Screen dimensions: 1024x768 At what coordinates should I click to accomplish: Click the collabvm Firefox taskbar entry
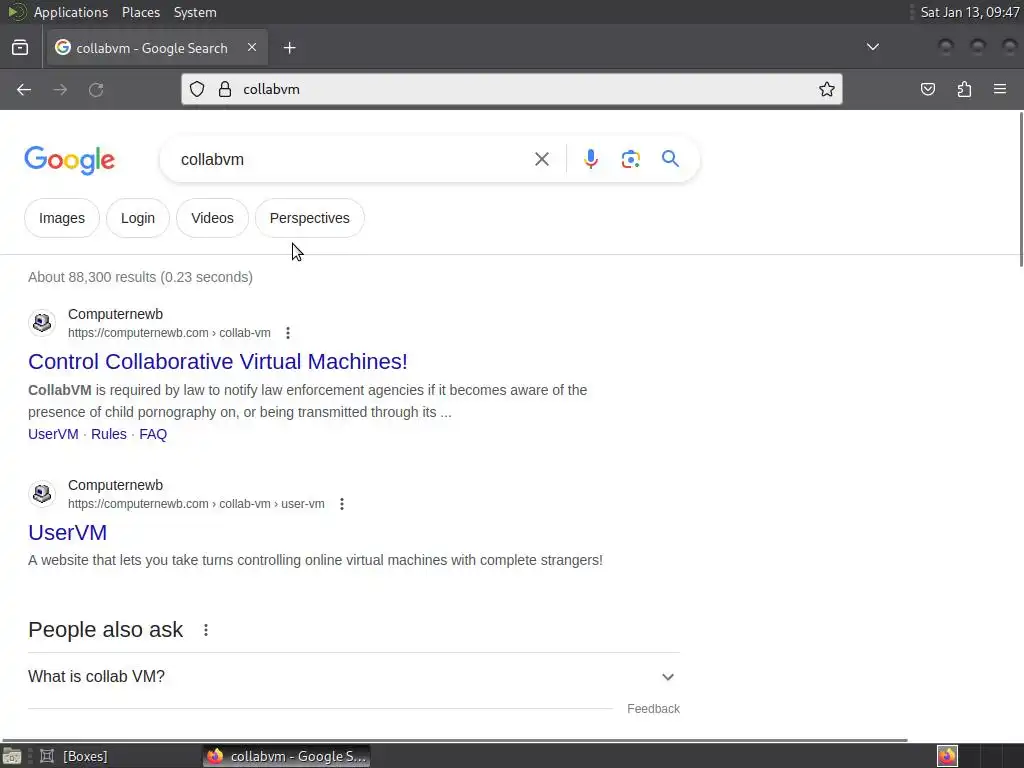click(x=287, y=756)
